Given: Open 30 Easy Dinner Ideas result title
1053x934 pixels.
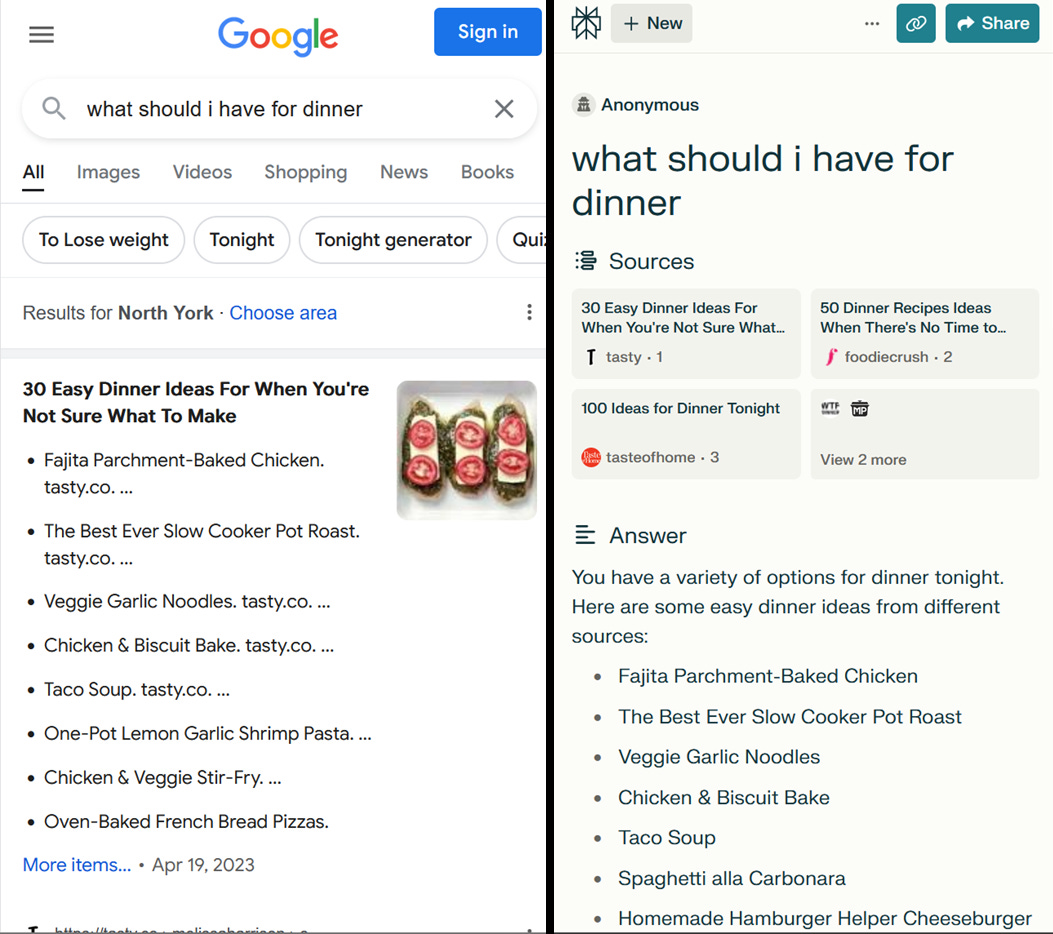Looking at the screenshot, I should (x=196, y=402).
